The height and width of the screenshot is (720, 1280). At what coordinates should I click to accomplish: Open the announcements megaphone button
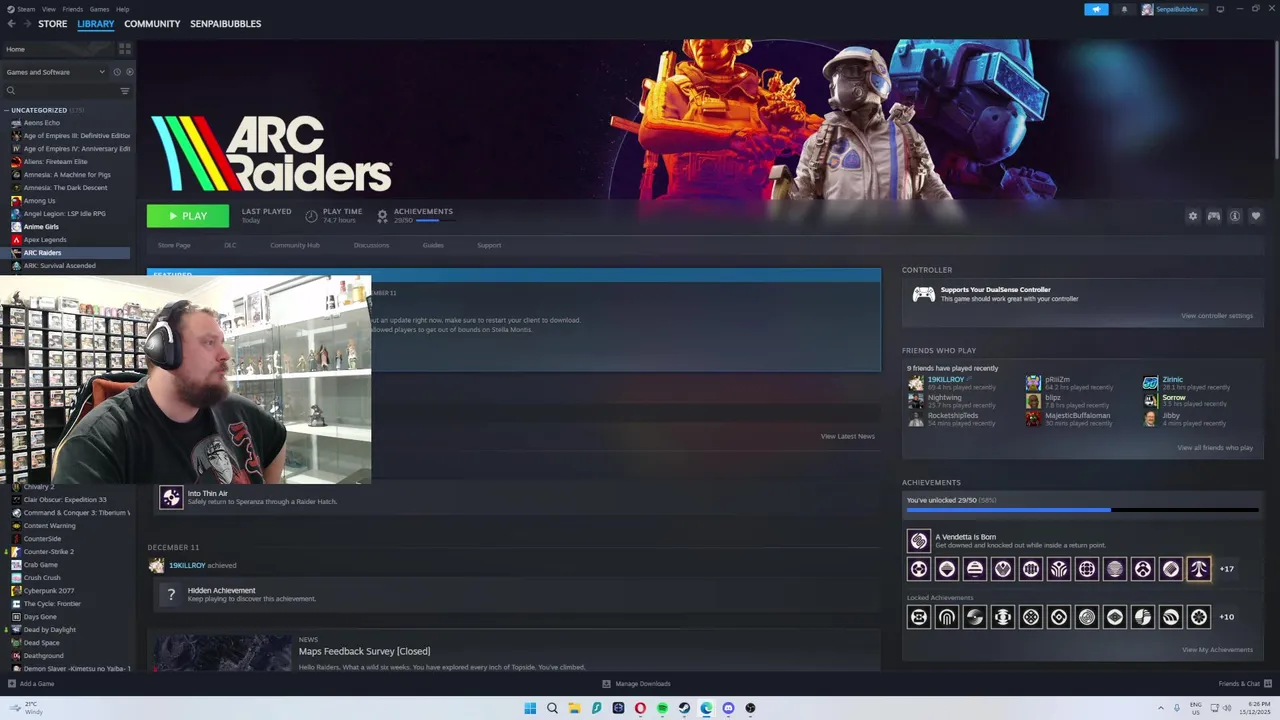(x=1096, y=9)
